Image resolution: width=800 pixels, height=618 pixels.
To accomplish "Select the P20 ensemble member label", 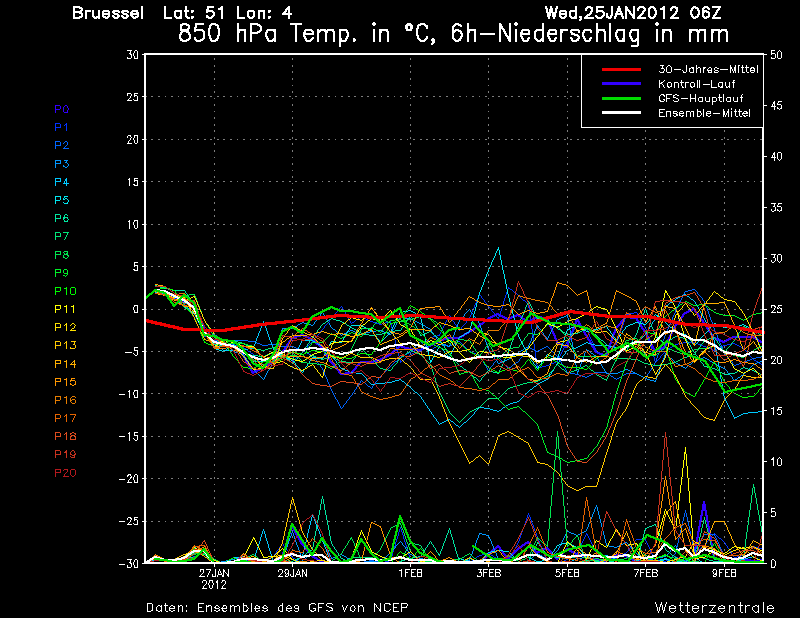I will pyautogui.click(x=64, y=472).
